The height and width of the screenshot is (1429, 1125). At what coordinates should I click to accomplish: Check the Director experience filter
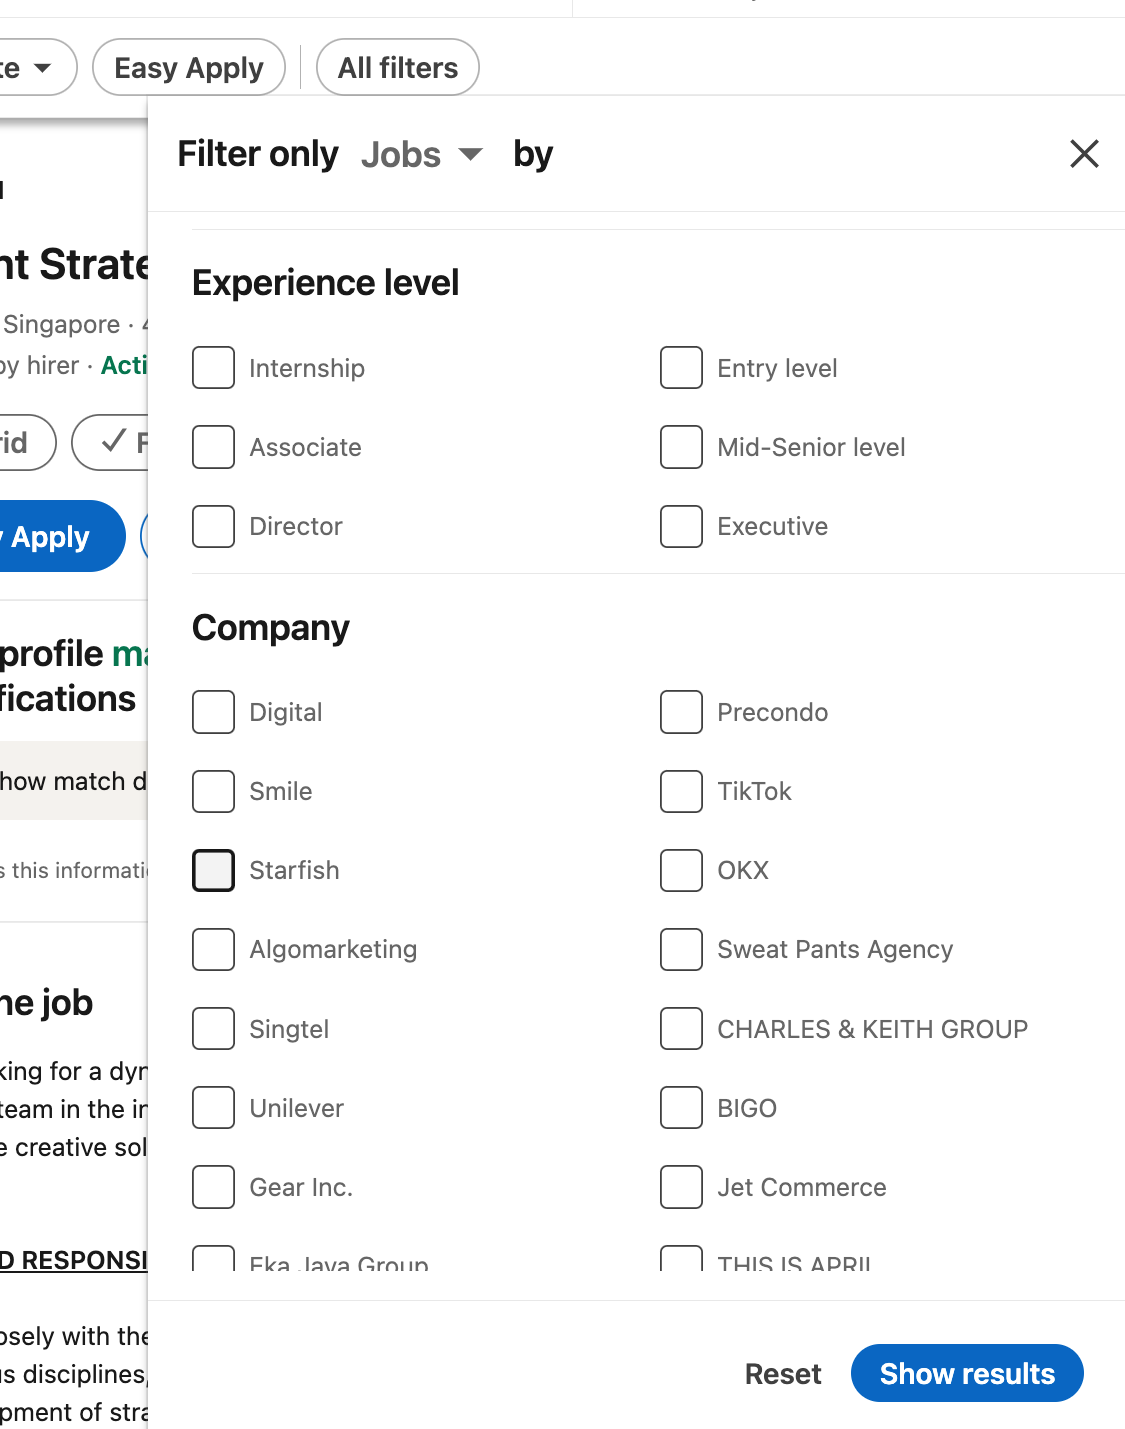pos(213,526)
